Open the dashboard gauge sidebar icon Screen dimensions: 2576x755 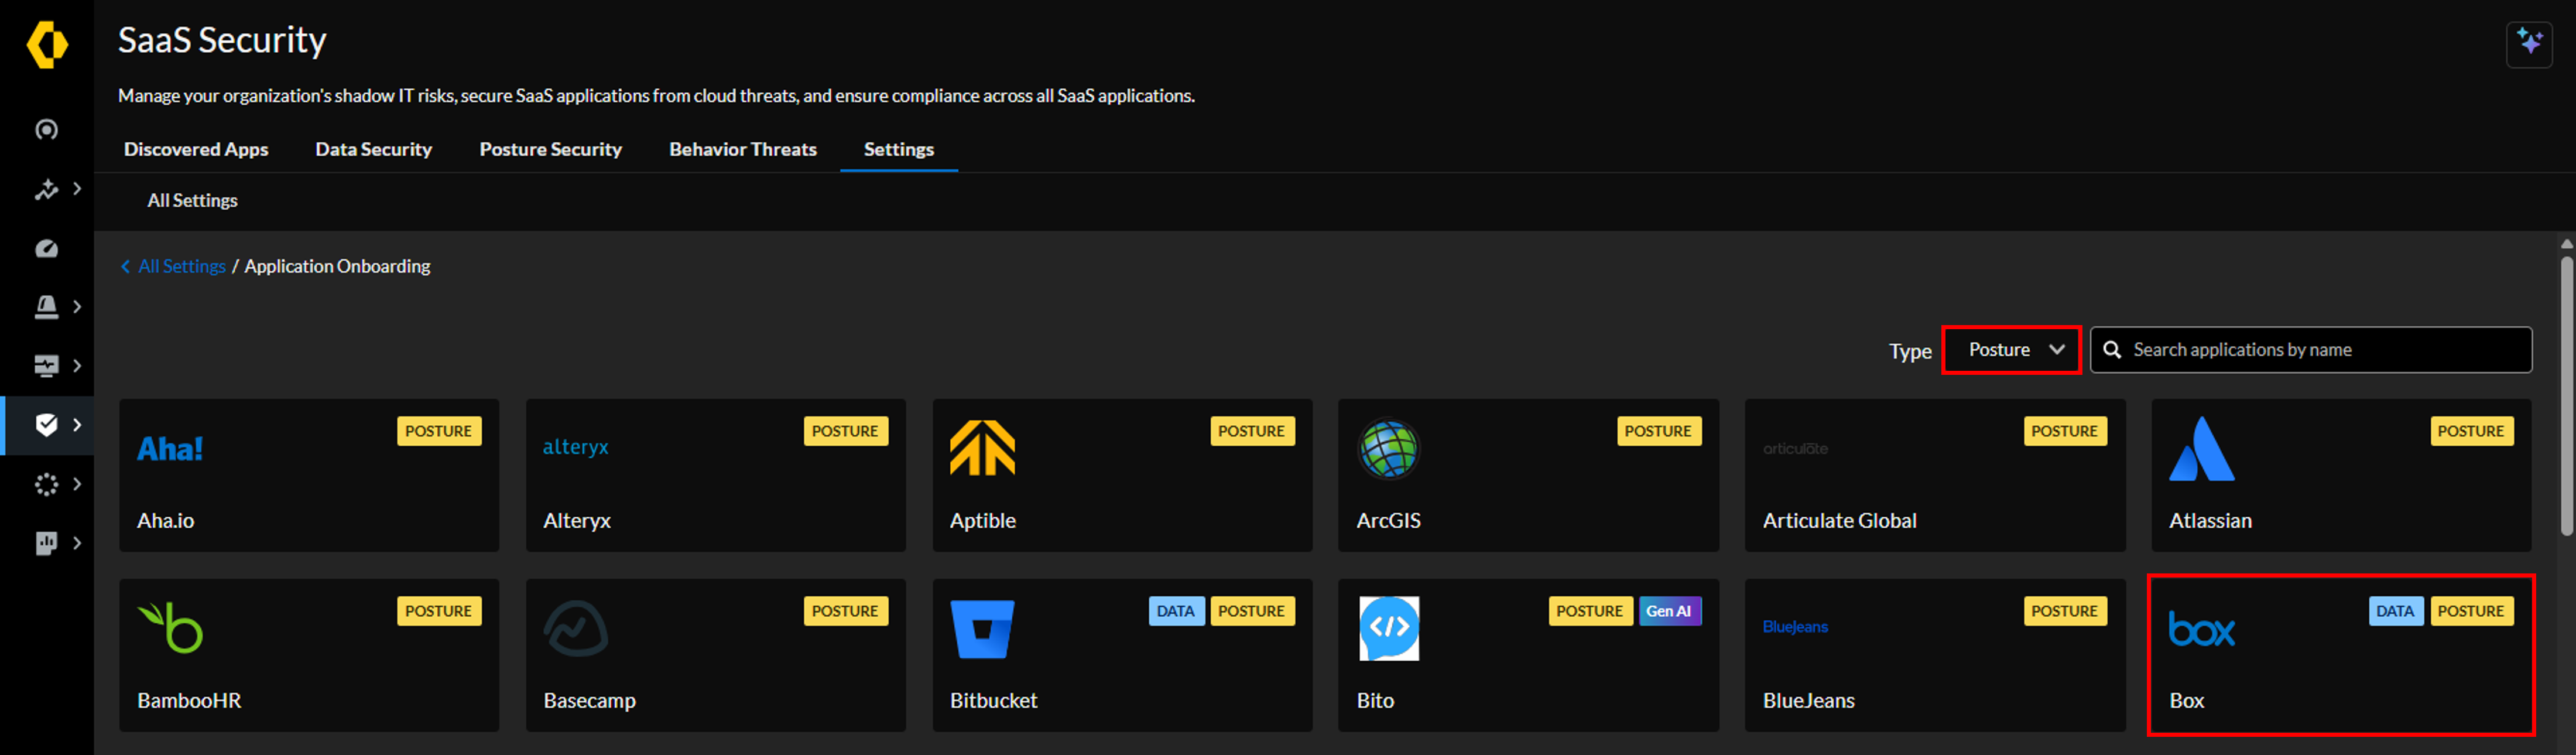pyautogui.click(x=46, y=248)
